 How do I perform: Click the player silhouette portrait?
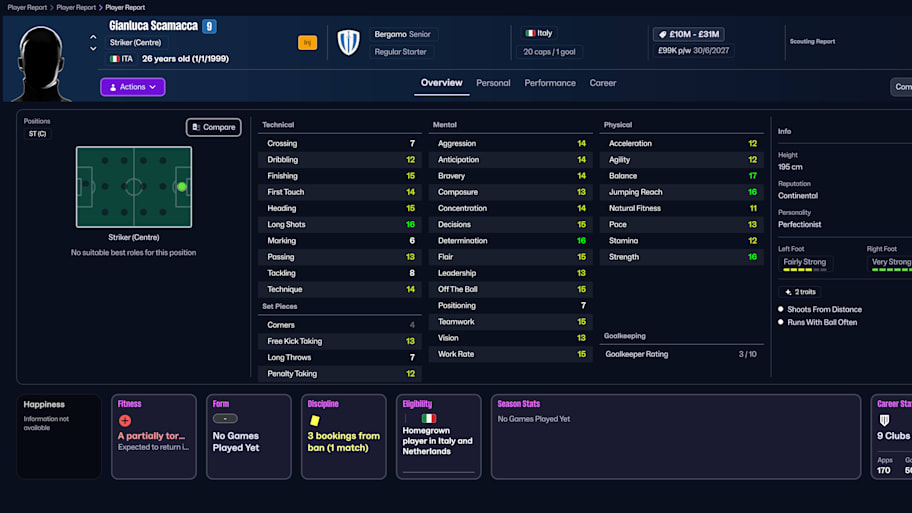click(41, 63)
